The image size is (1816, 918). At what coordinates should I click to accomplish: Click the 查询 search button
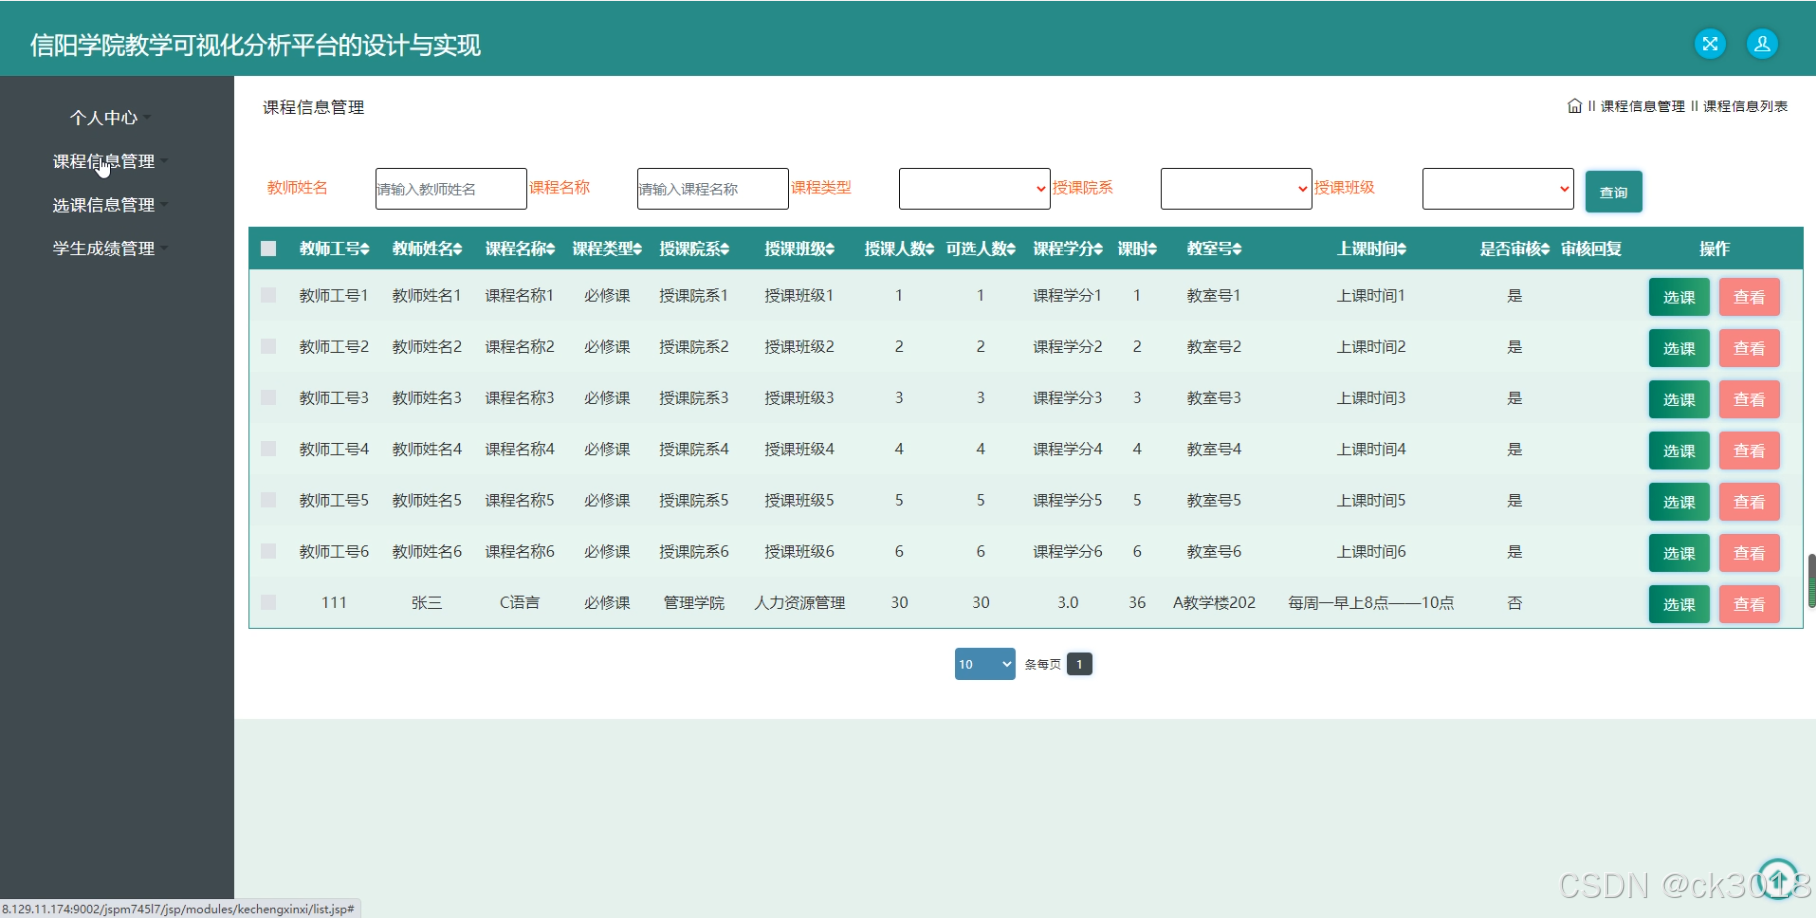point(1614,192)
